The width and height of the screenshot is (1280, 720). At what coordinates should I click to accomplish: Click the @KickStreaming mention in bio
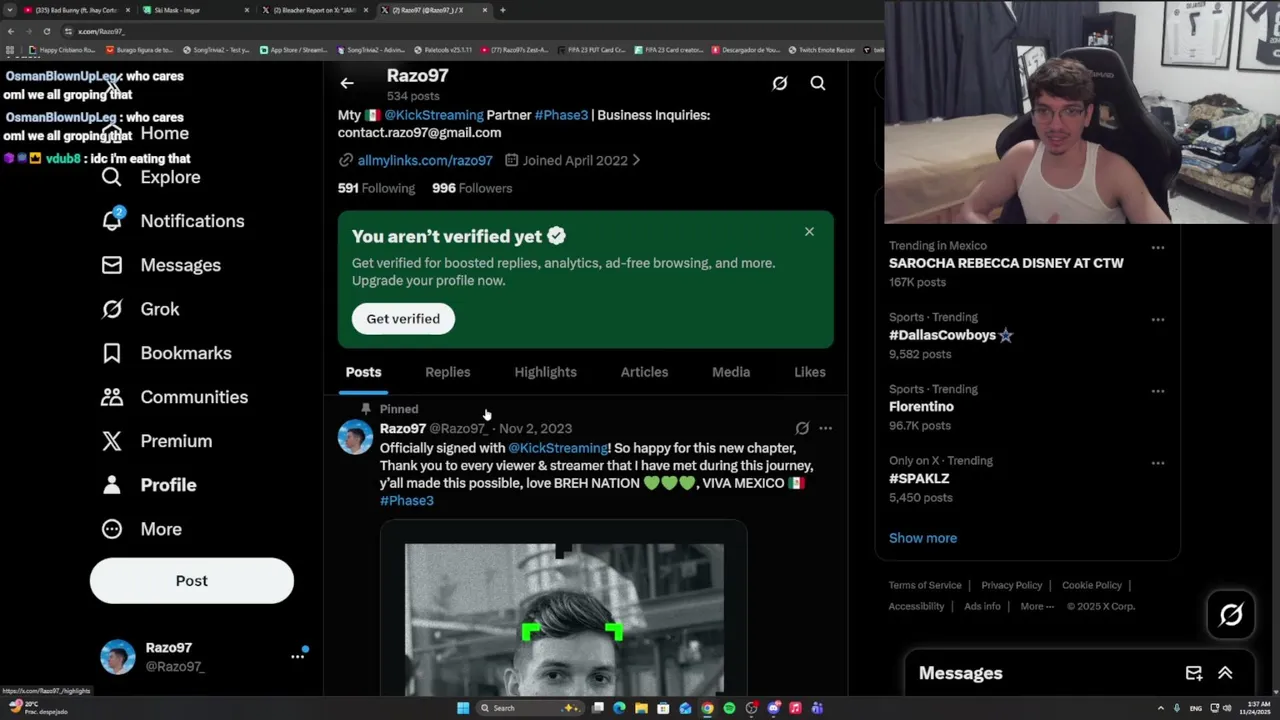pos(434,115)
